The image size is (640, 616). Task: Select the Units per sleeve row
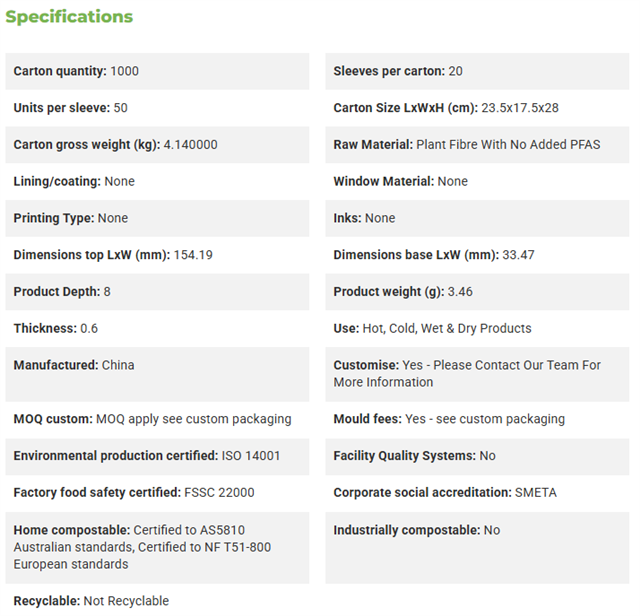coord(157,108)
